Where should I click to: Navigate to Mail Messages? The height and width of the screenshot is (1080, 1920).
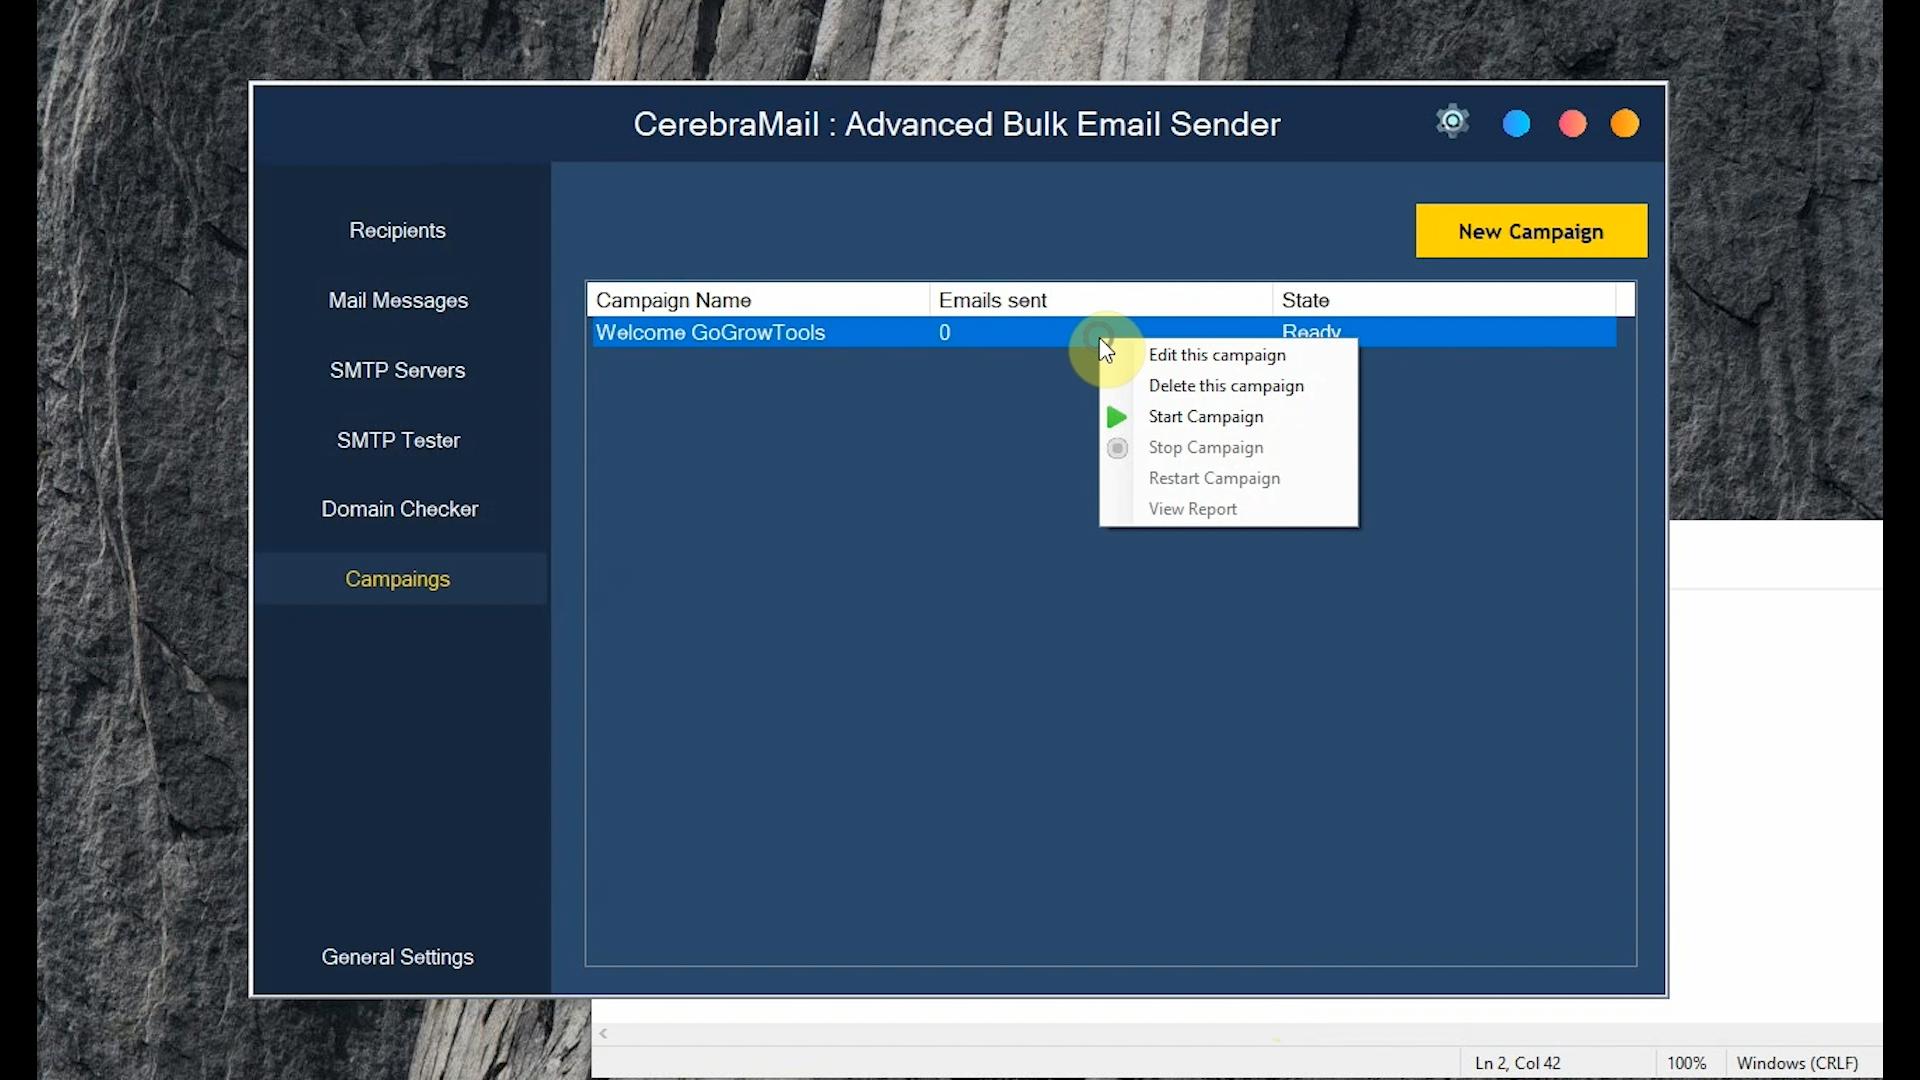point(397,300)
